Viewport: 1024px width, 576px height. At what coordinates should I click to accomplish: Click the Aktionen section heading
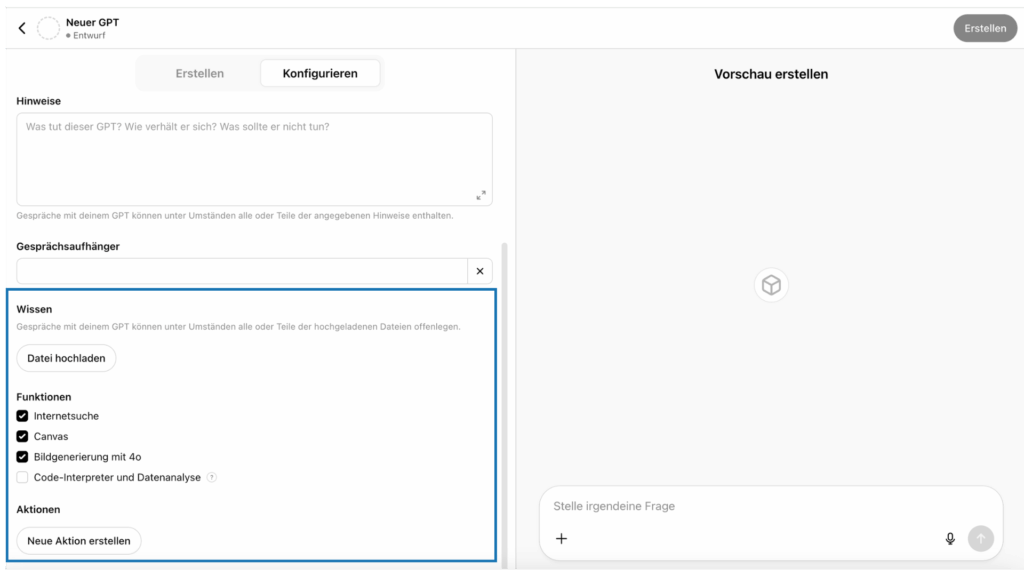[38, 509]
